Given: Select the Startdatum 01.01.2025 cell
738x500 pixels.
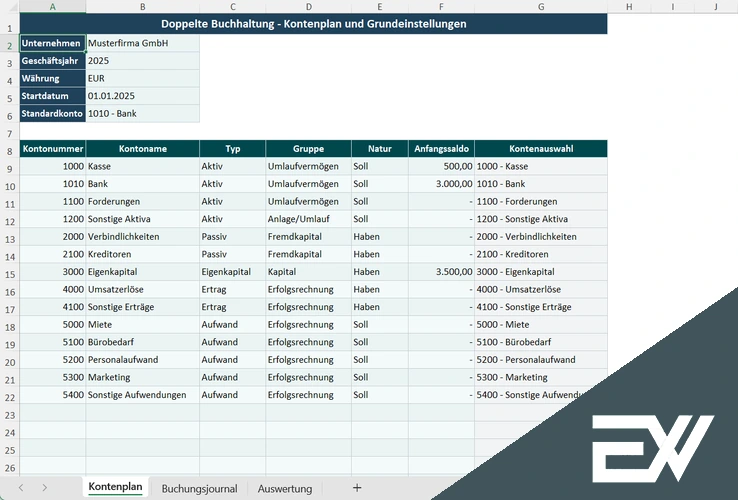Looking at the screenshot, I should [143, 96].
